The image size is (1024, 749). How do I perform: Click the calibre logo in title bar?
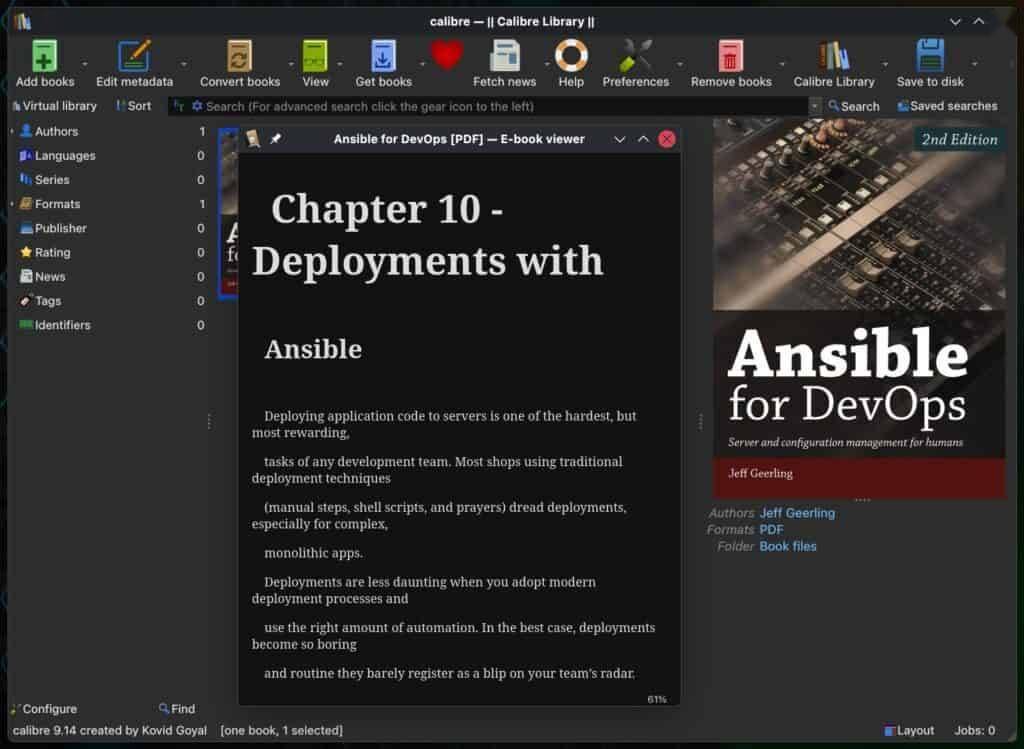pyautogui.click(x=23, y=22)
